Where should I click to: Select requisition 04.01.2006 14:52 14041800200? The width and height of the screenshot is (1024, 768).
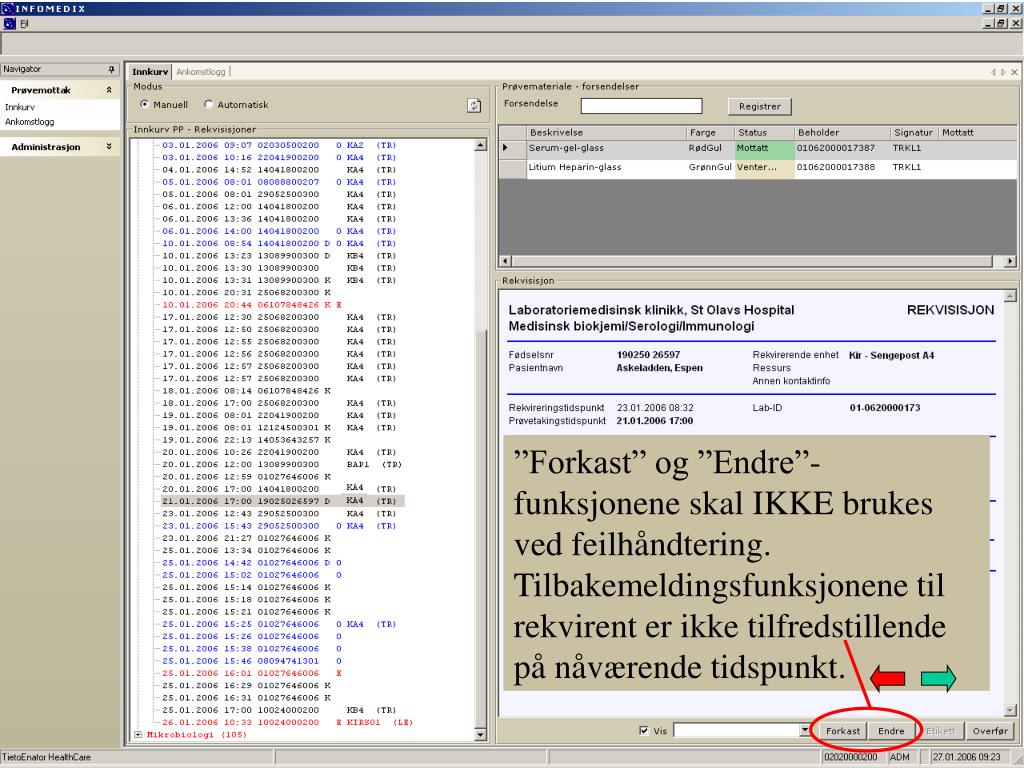279,170
